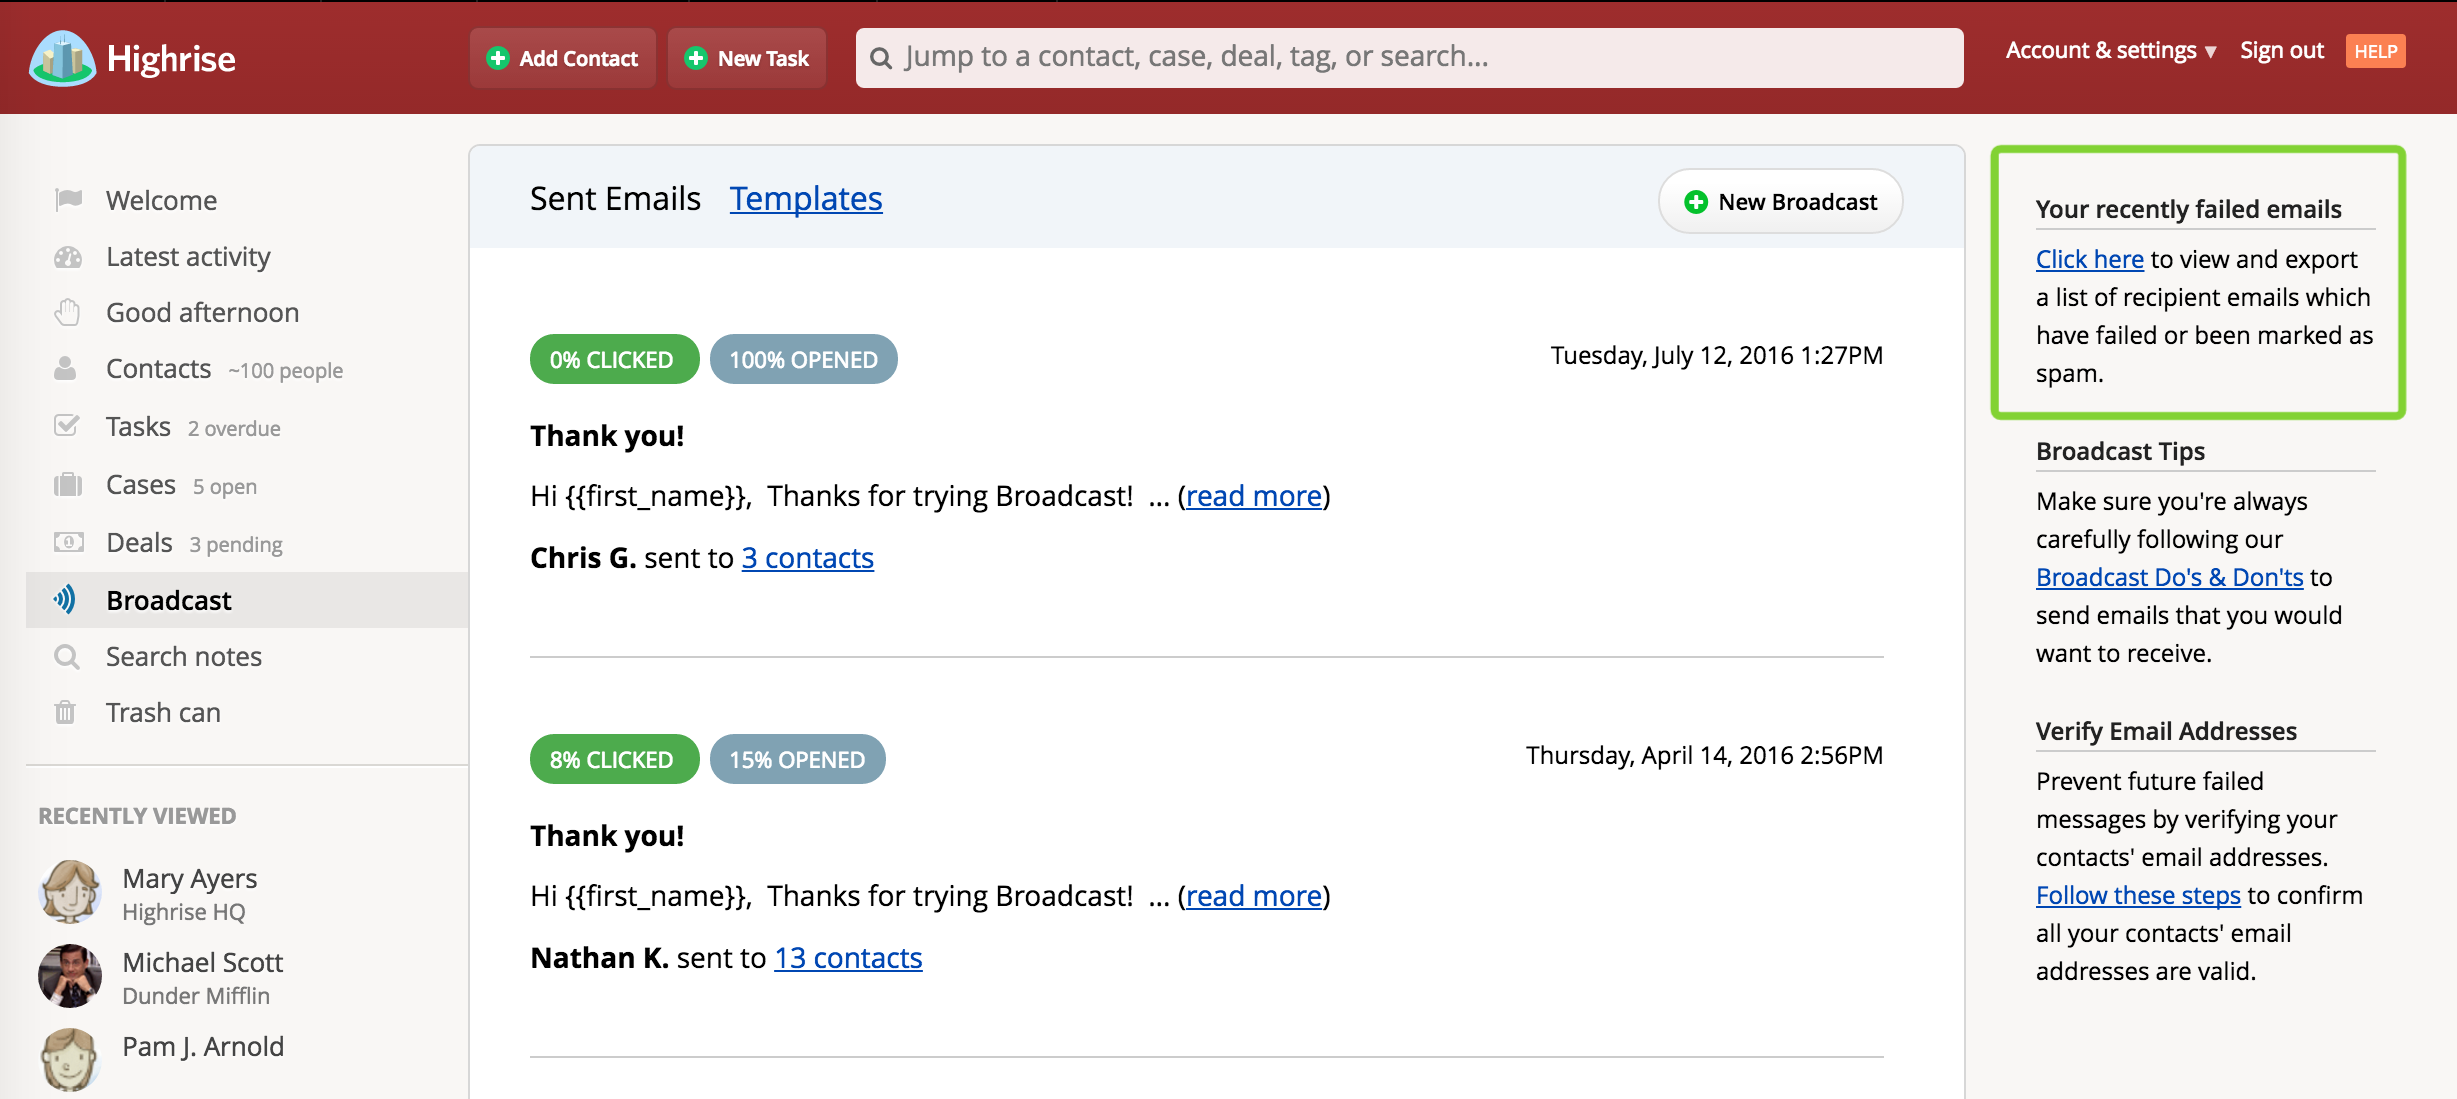
Task: Open the 3 contacts link
Action: click(x=807, y=558)
